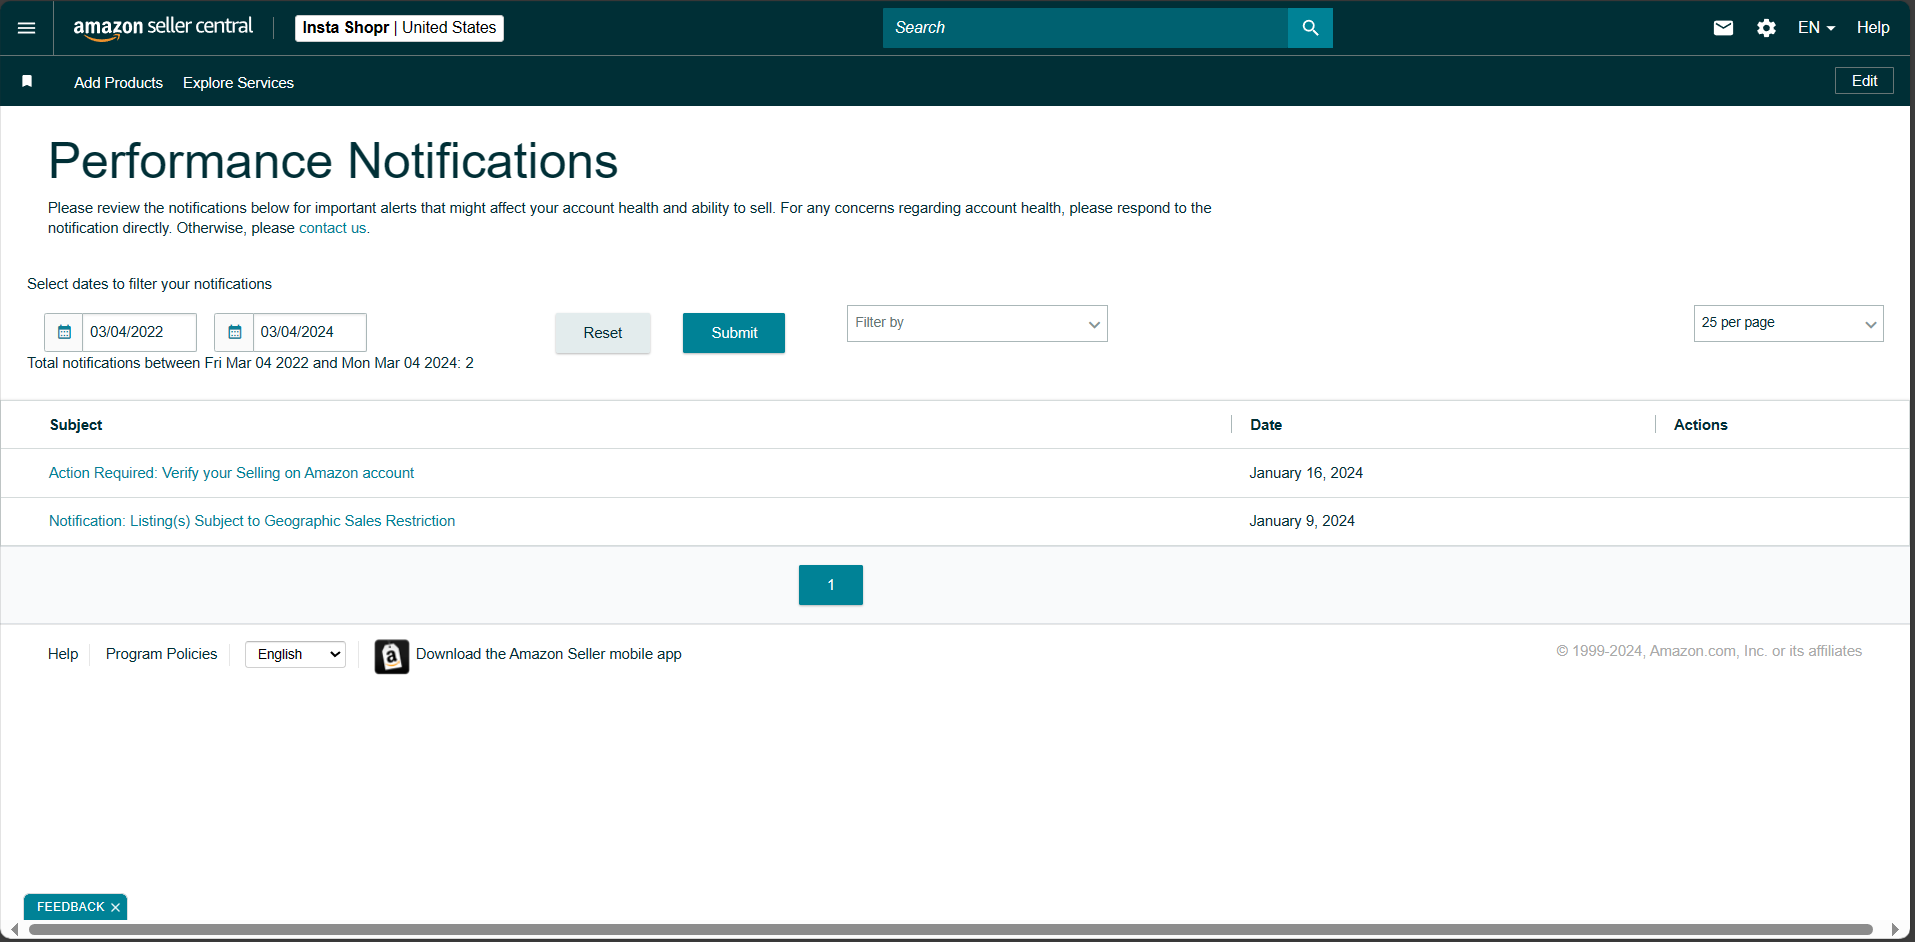
Task: Click the scrollbar right arrow
Action: point(1894,930)
